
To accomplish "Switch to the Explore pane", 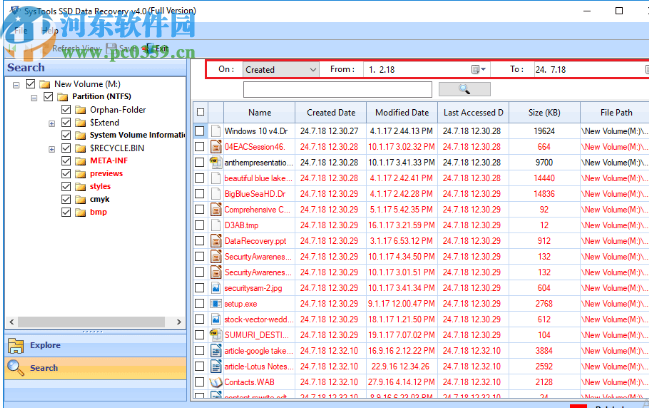I will [95, 345].
